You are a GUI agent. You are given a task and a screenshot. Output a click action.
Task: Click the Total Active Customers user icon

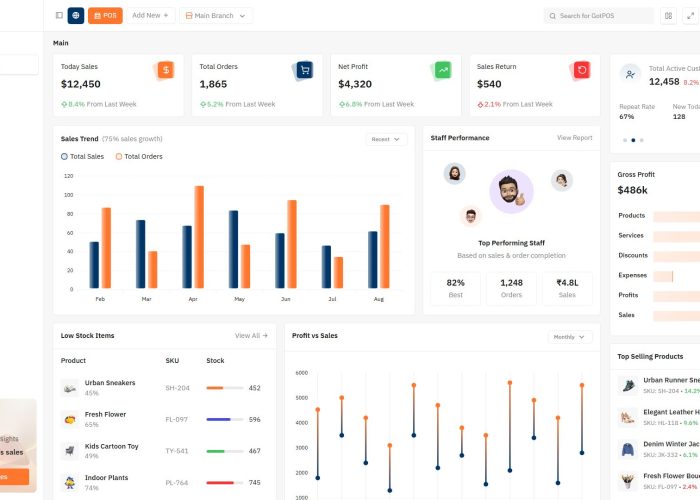[630, 74]
